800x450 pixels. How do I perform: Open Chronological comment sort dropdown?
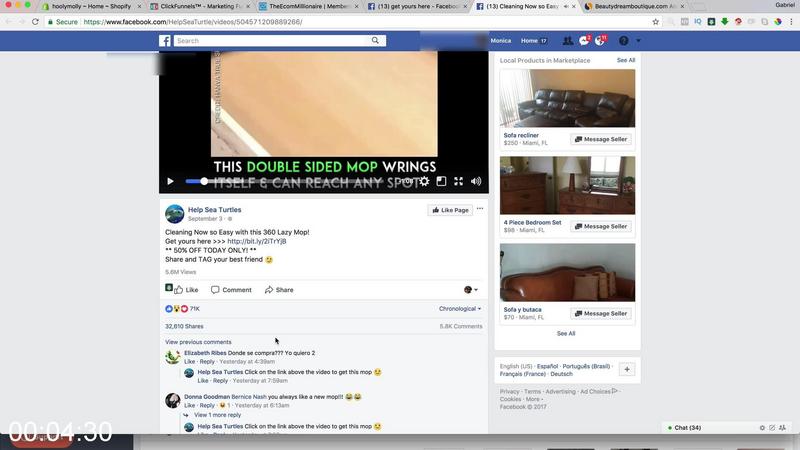460,309
